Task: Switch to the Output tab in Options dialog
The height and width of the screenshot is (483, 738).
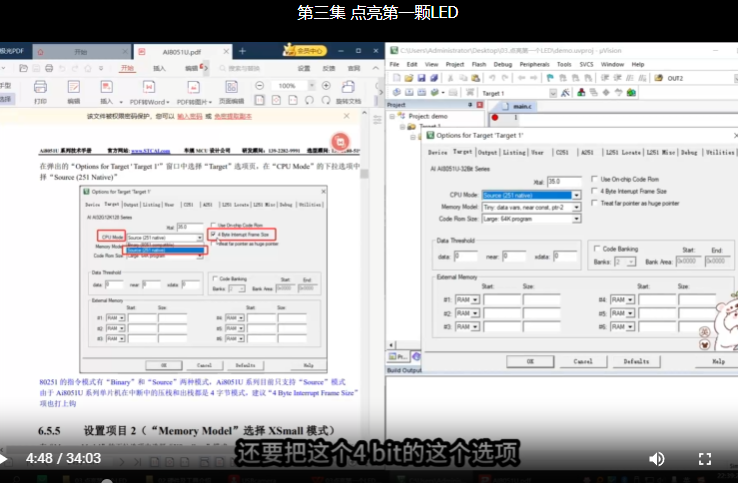Action: pyautogui.click(x=487, y=153)
